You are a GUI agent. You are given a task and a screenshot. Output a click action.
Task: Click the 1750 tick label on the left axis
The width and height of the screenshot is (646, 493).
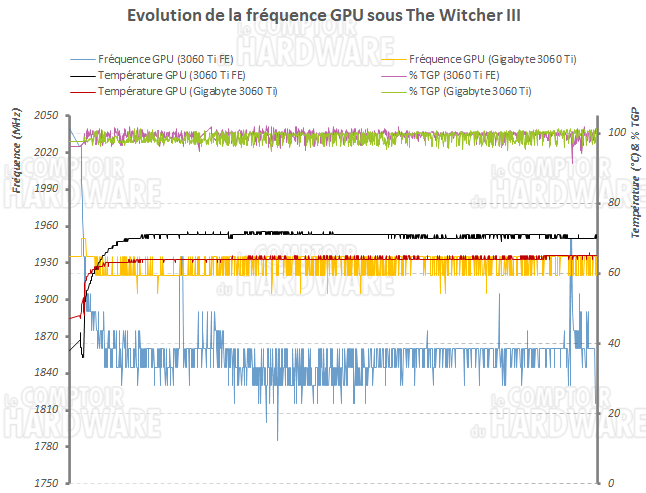click(47, 483)
